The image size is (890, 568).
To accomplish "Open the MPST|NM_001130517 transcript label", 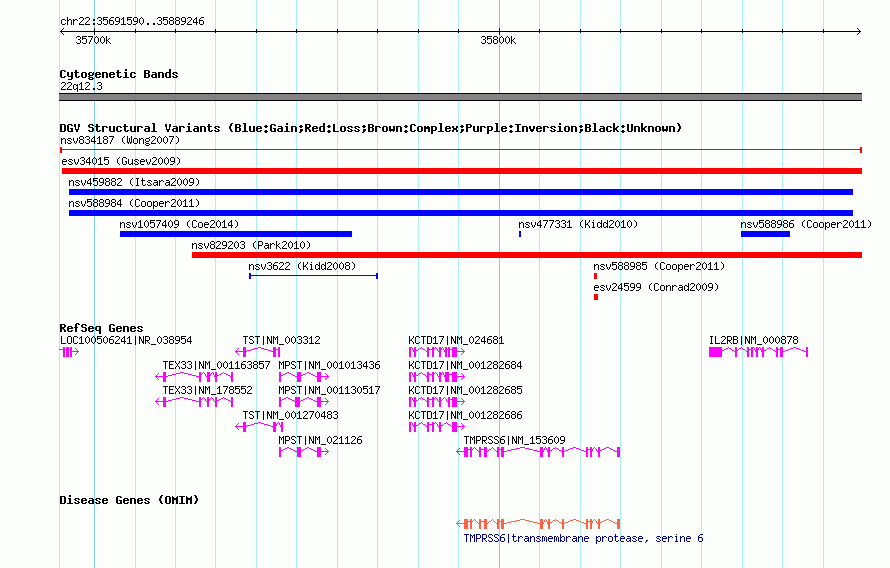I will [329, 390].
